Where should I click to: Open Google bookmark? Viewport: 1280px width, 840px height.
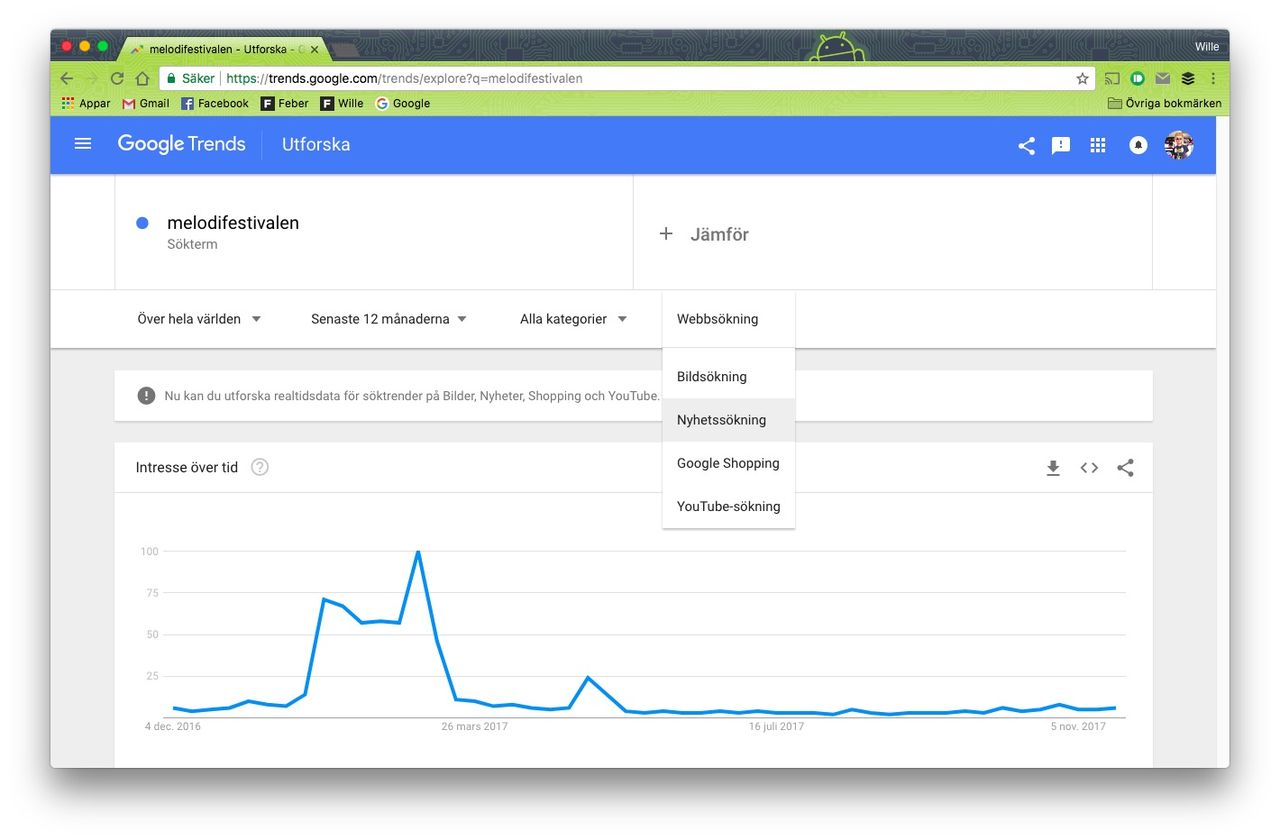point(403,103)
